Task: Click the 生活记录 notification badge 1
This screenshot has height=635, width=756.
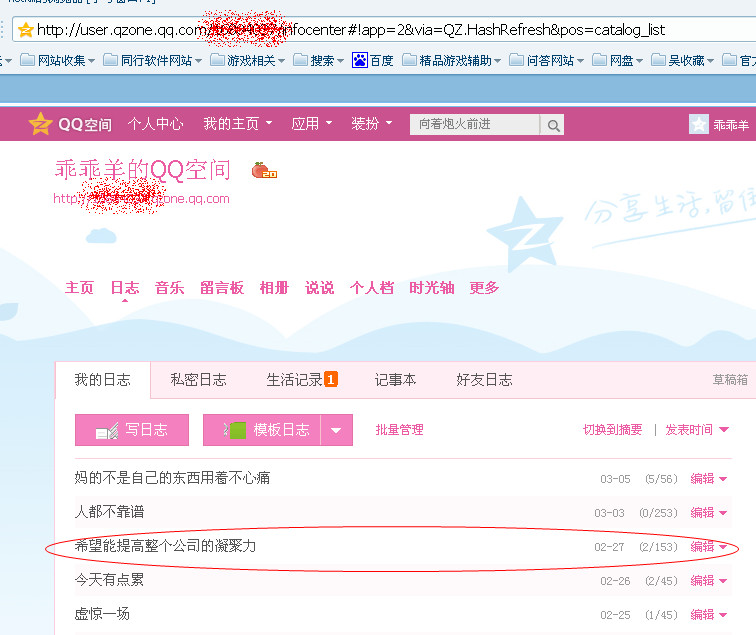Action: coord(331,379)
